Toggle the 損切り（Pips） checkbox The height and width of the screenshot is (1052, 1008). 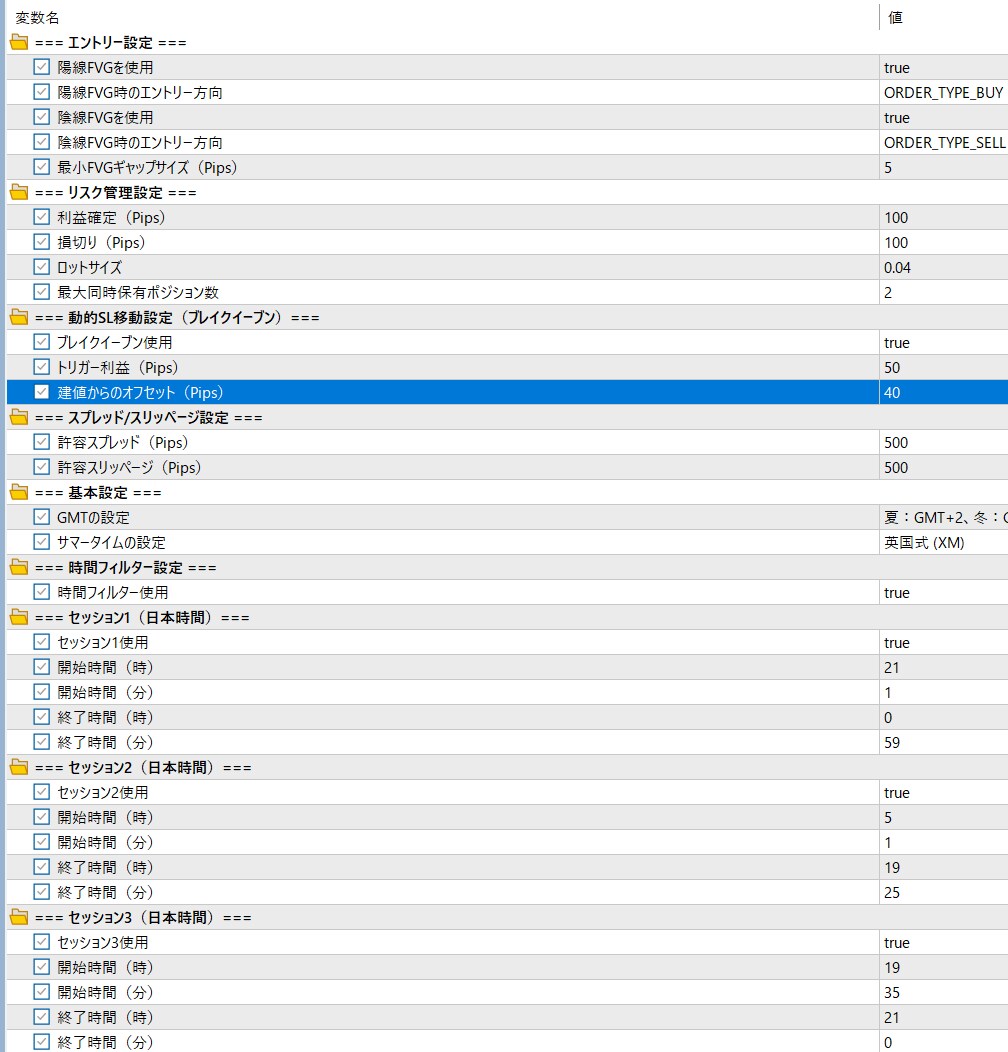(42, 242)
